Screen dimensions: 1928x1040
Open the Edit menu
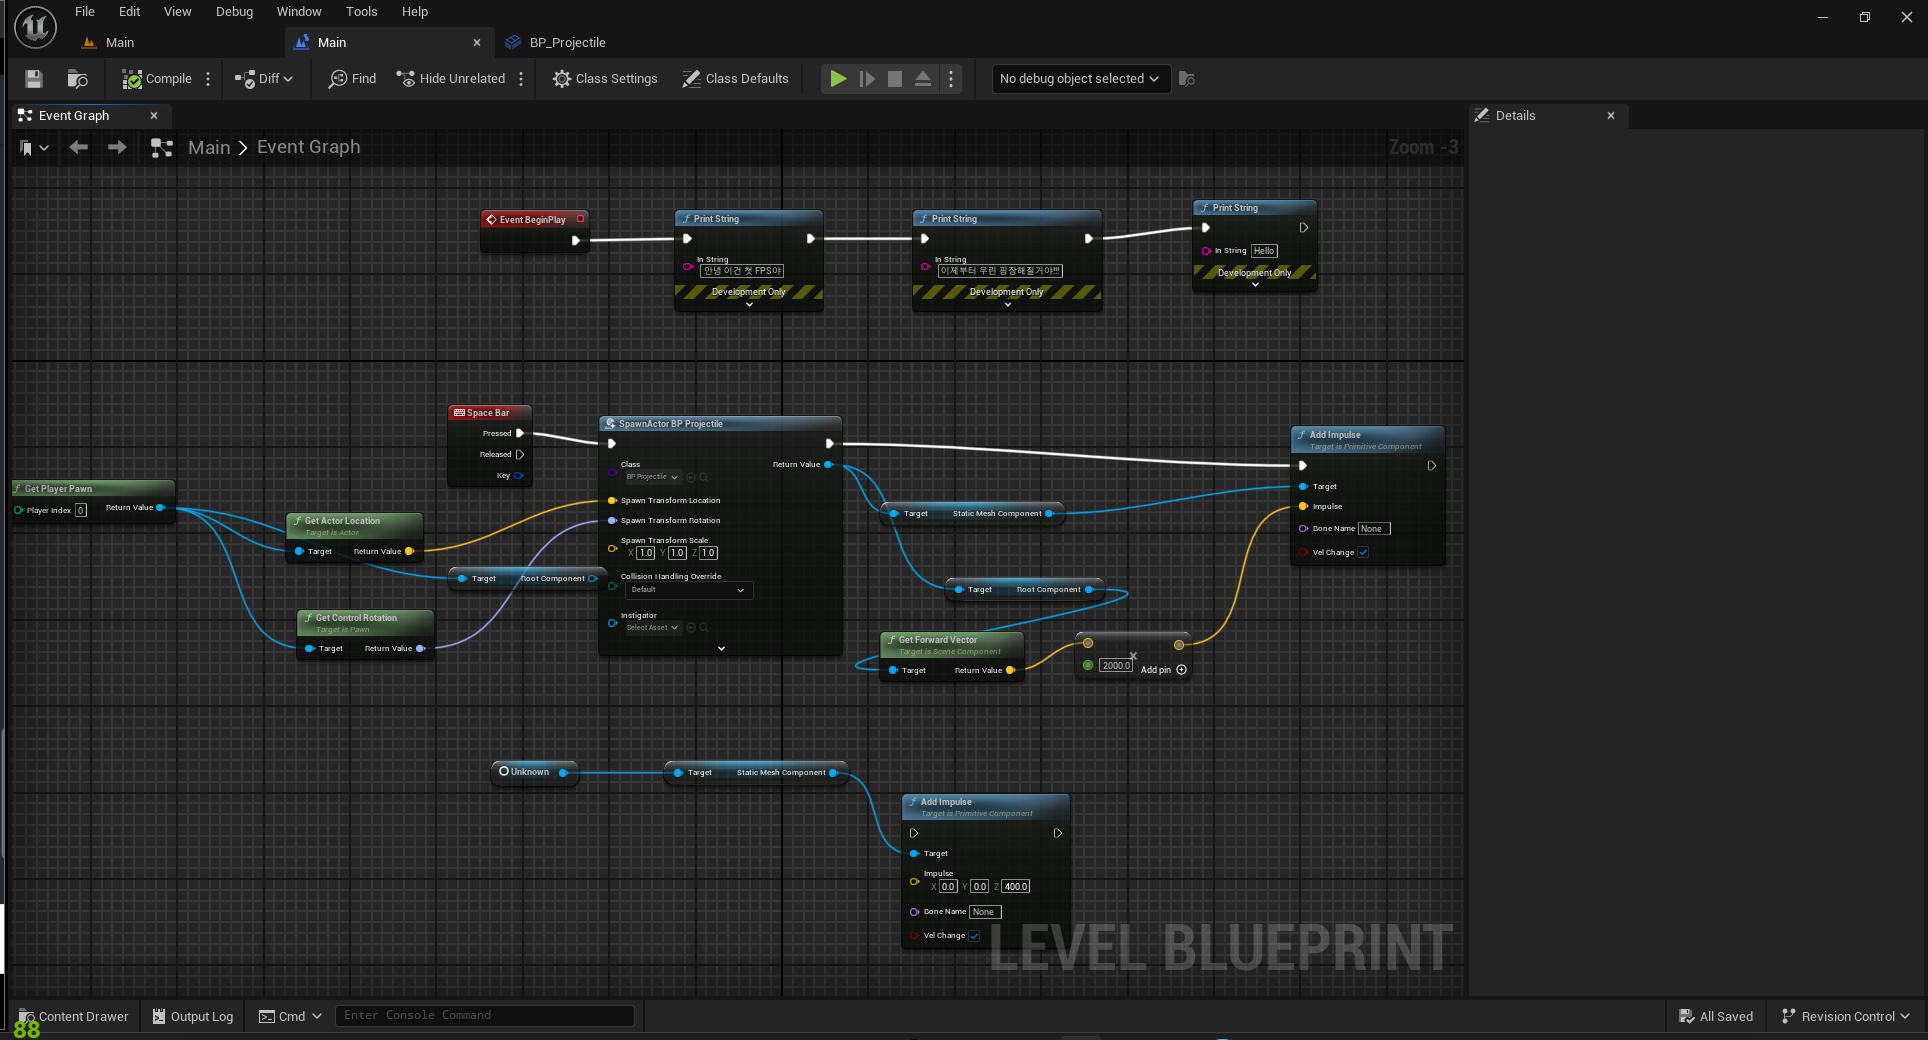pos(129,12)
